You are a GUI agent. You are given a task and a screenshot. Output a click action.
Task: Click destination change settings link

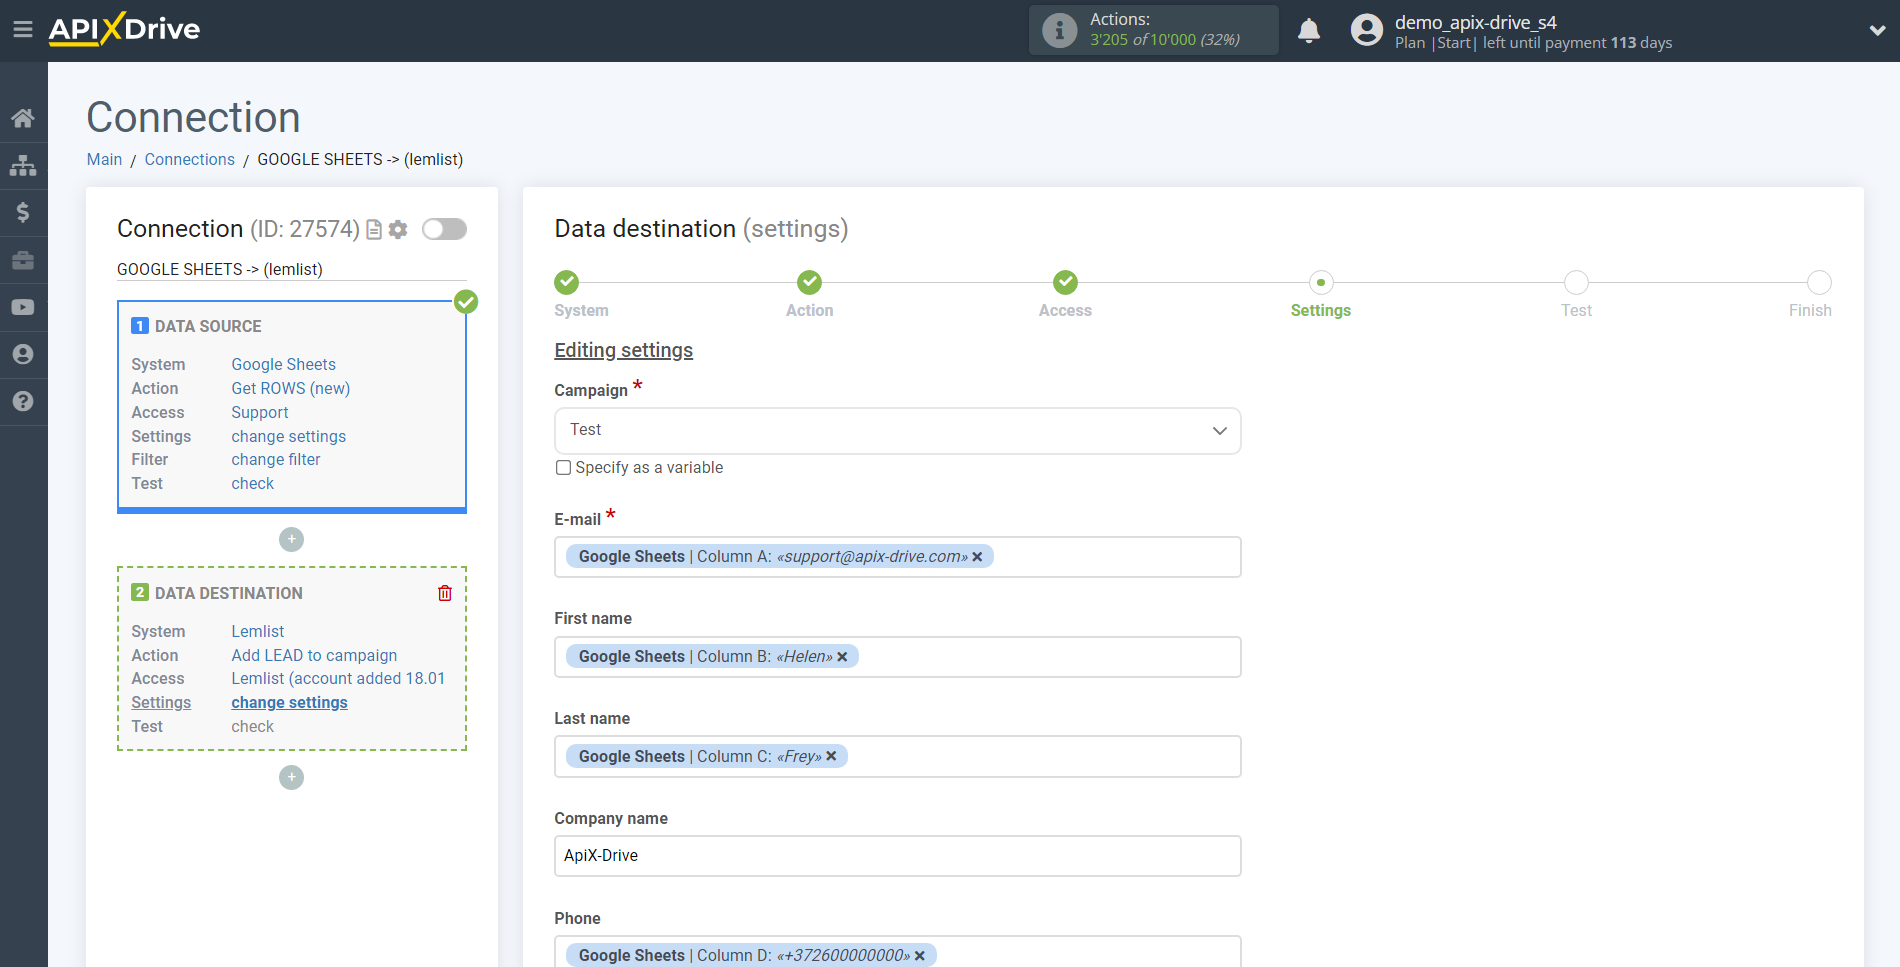[289, 702]
